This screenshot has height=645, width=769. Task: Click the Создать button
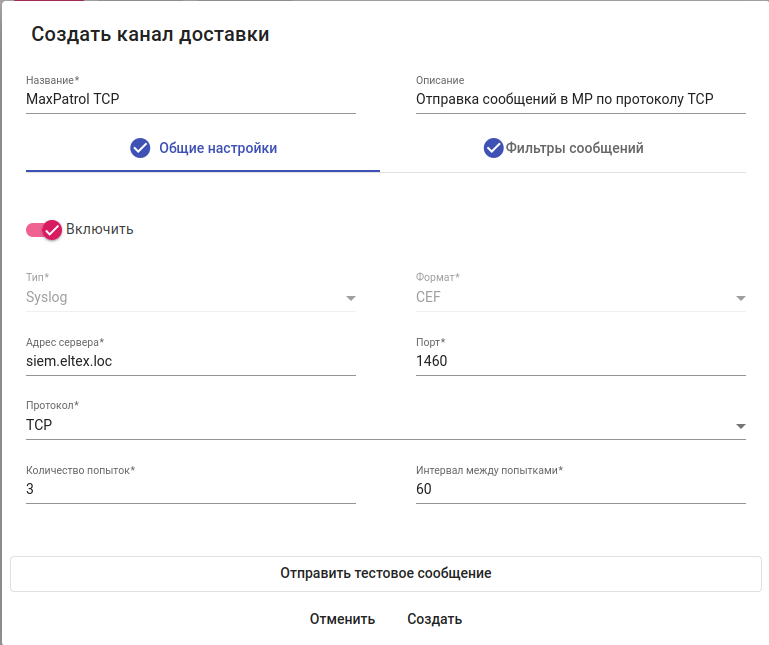pyautogui.click(x=434, y=619)
